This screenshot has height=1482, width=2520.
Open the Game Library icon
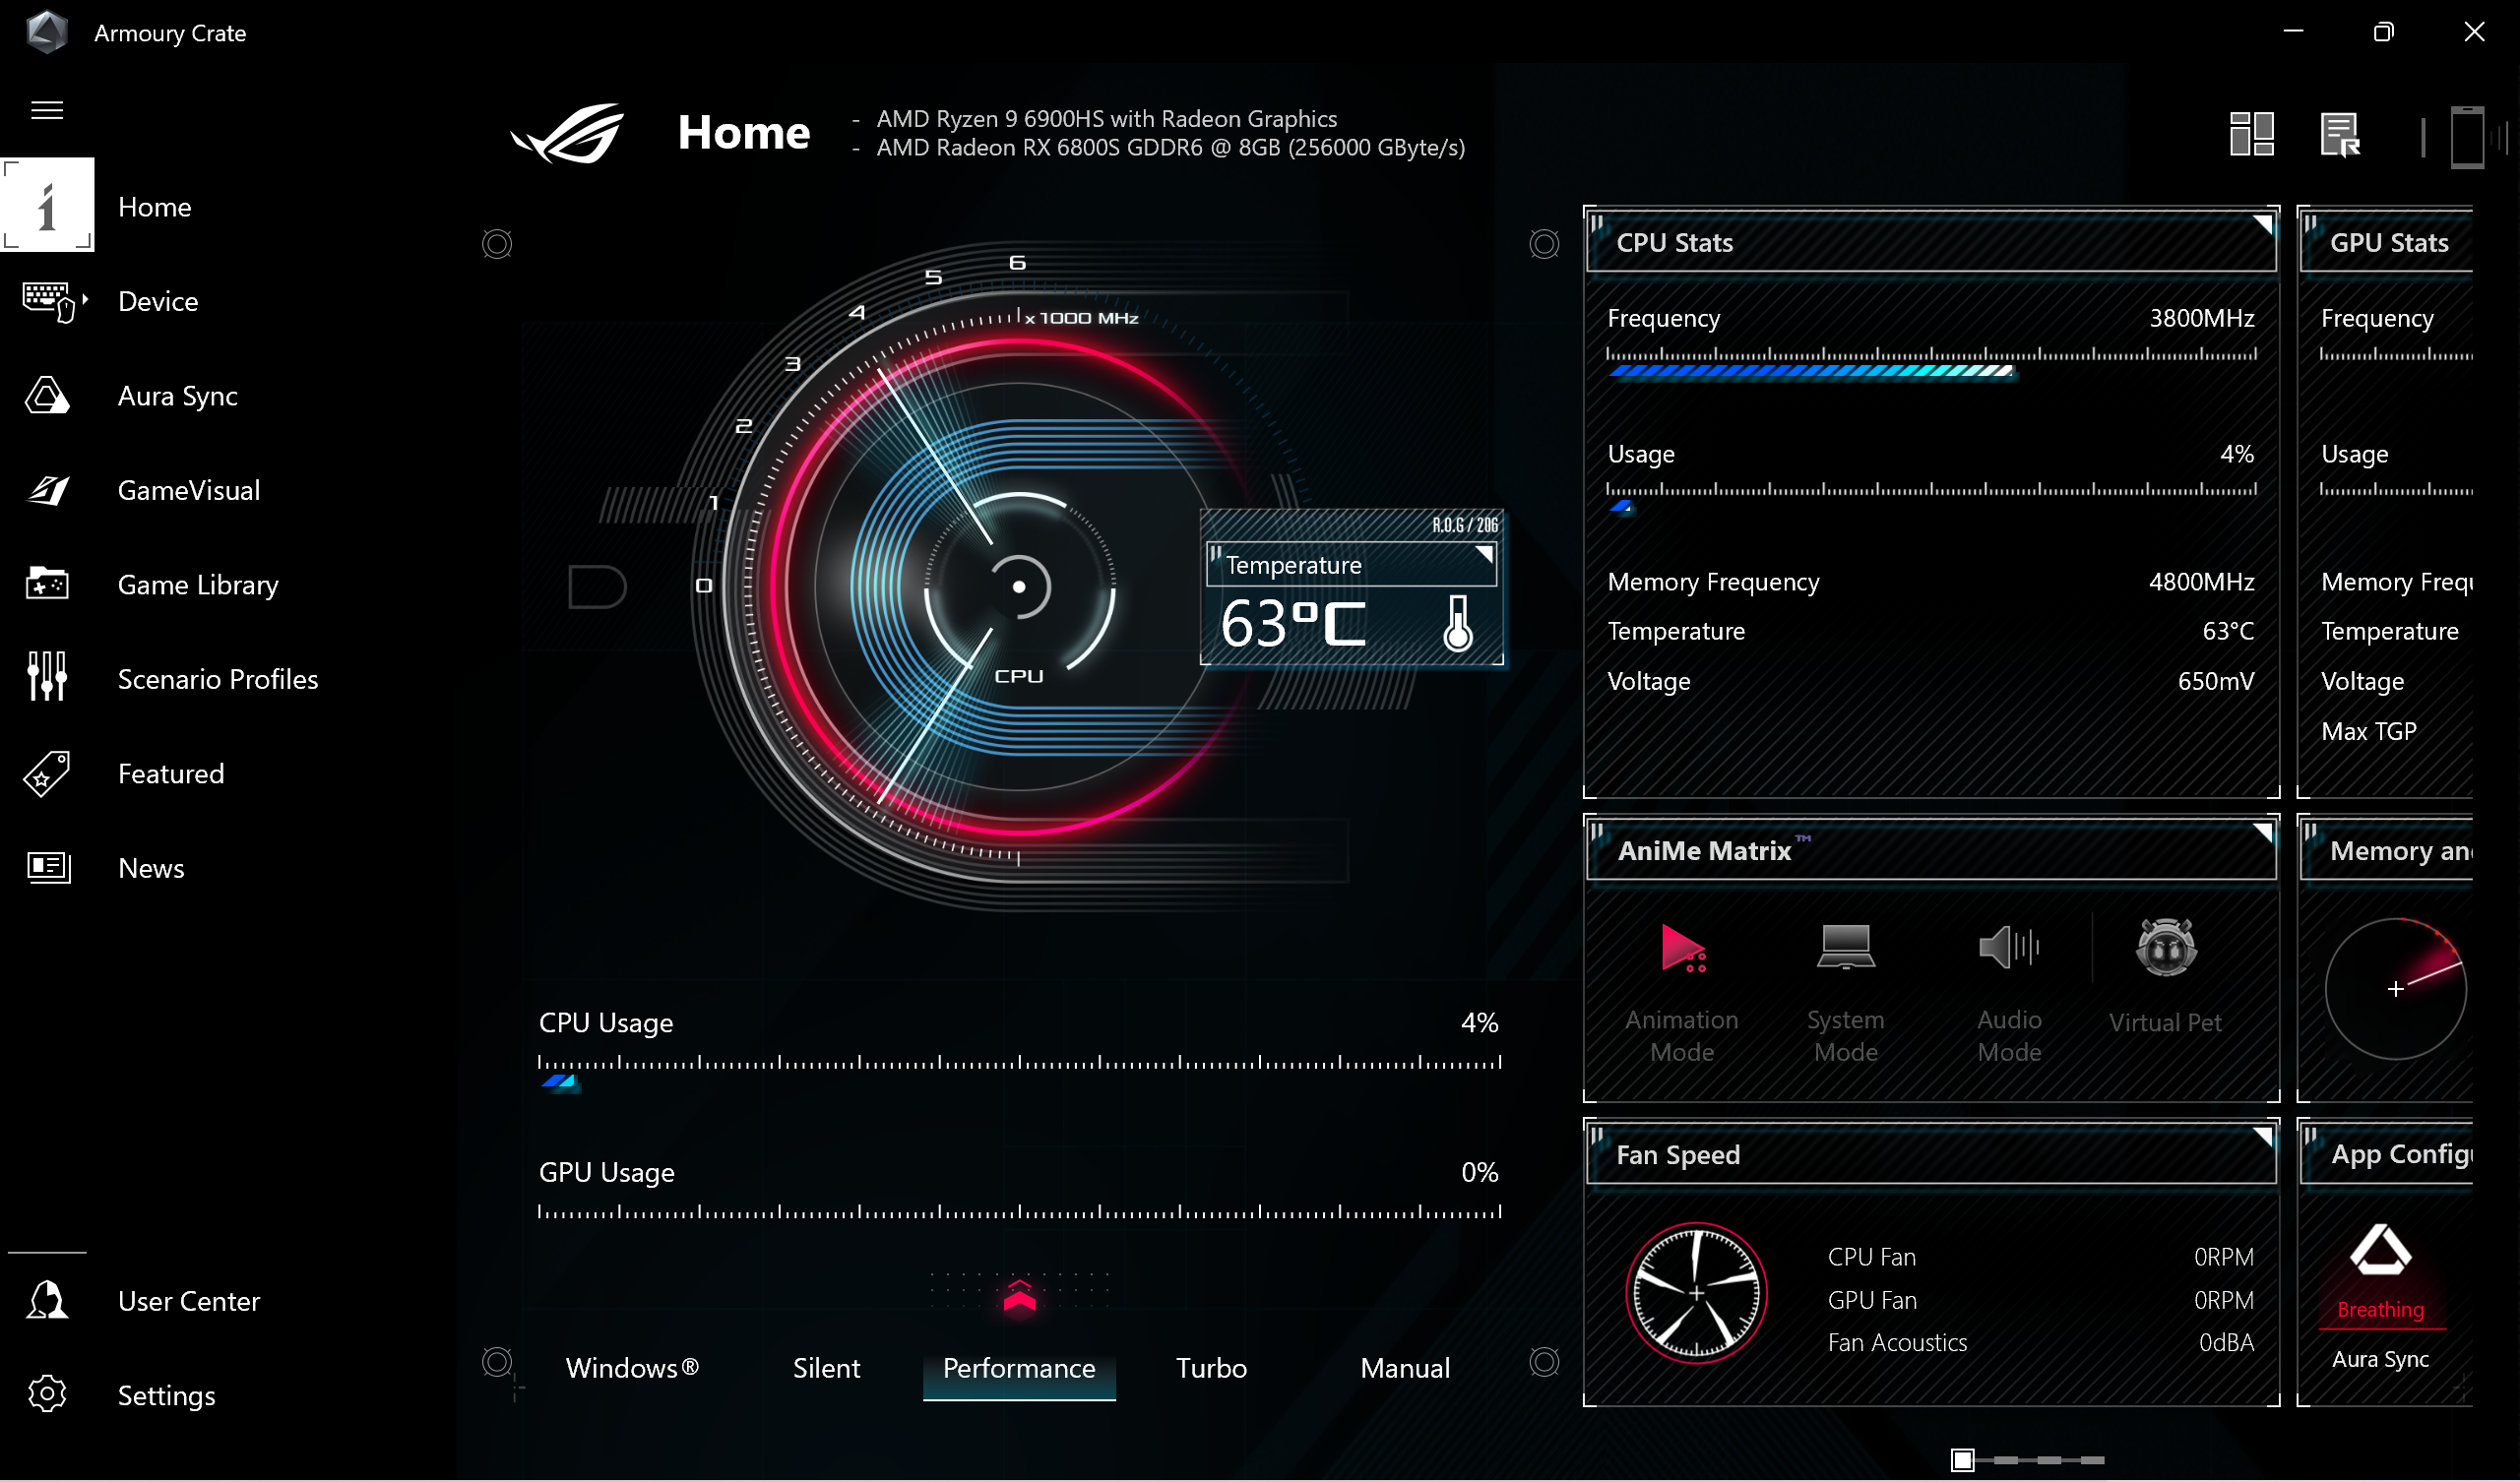(x=47, y=584)
